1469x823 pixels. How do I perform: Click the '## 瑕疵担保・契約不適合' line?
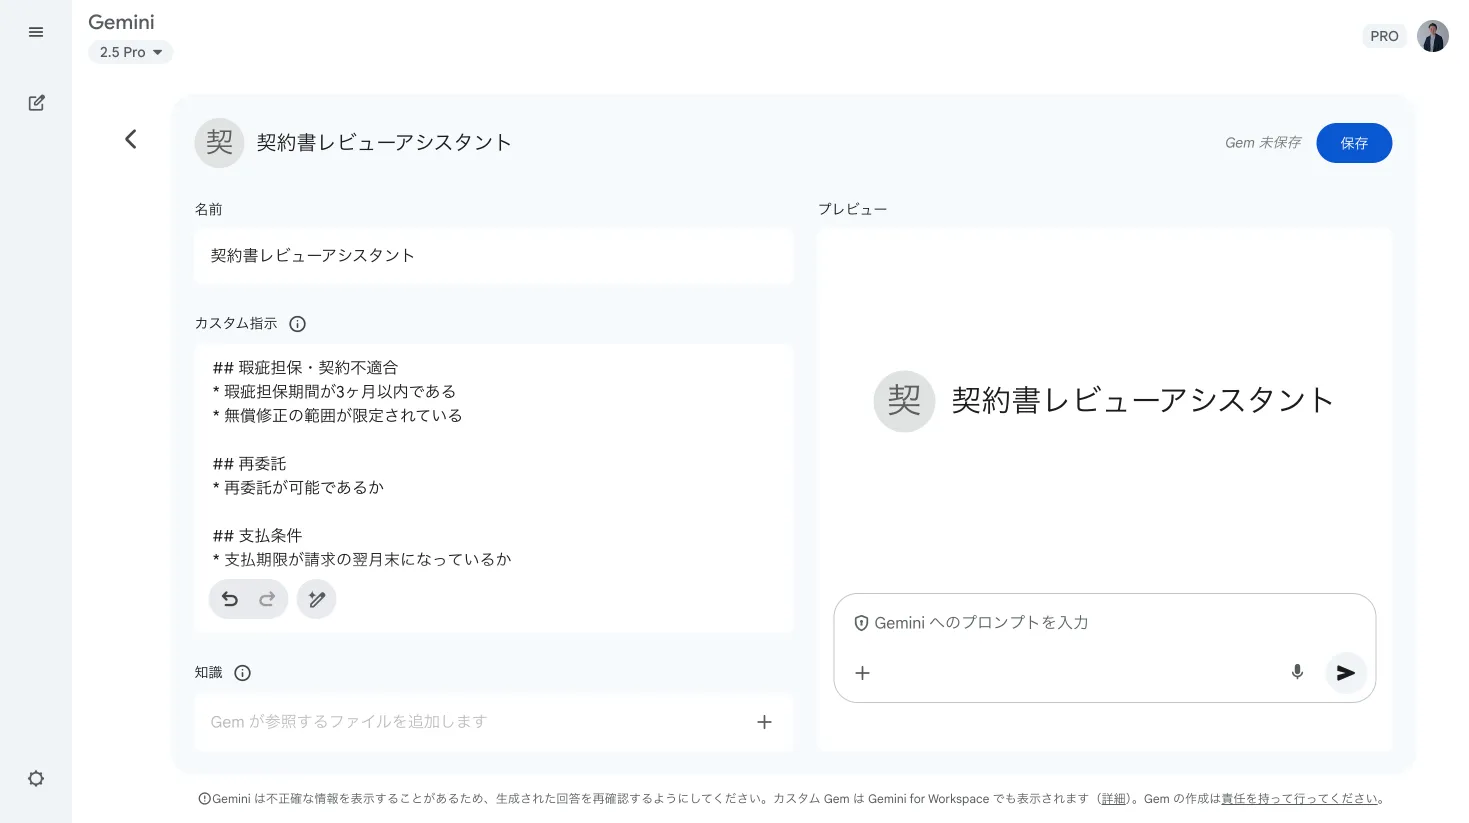pos(305,368)
